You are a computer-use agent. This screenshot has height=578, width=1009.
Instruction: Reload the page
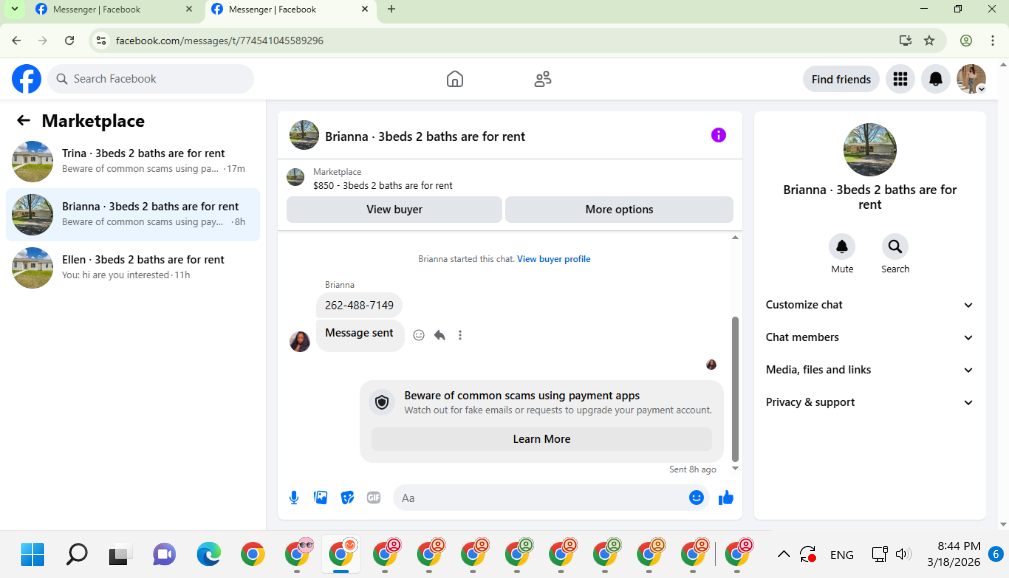pyautogui.click(x=69, y=41)
